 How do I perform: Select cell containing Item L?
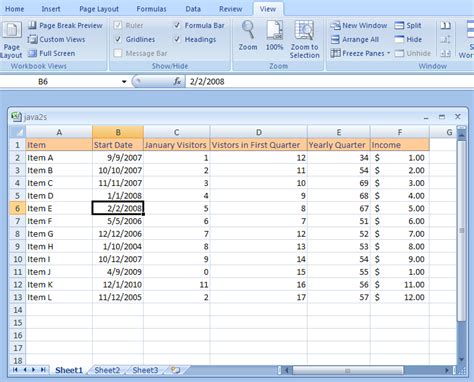pyautogui.click(x=59, y=297)
